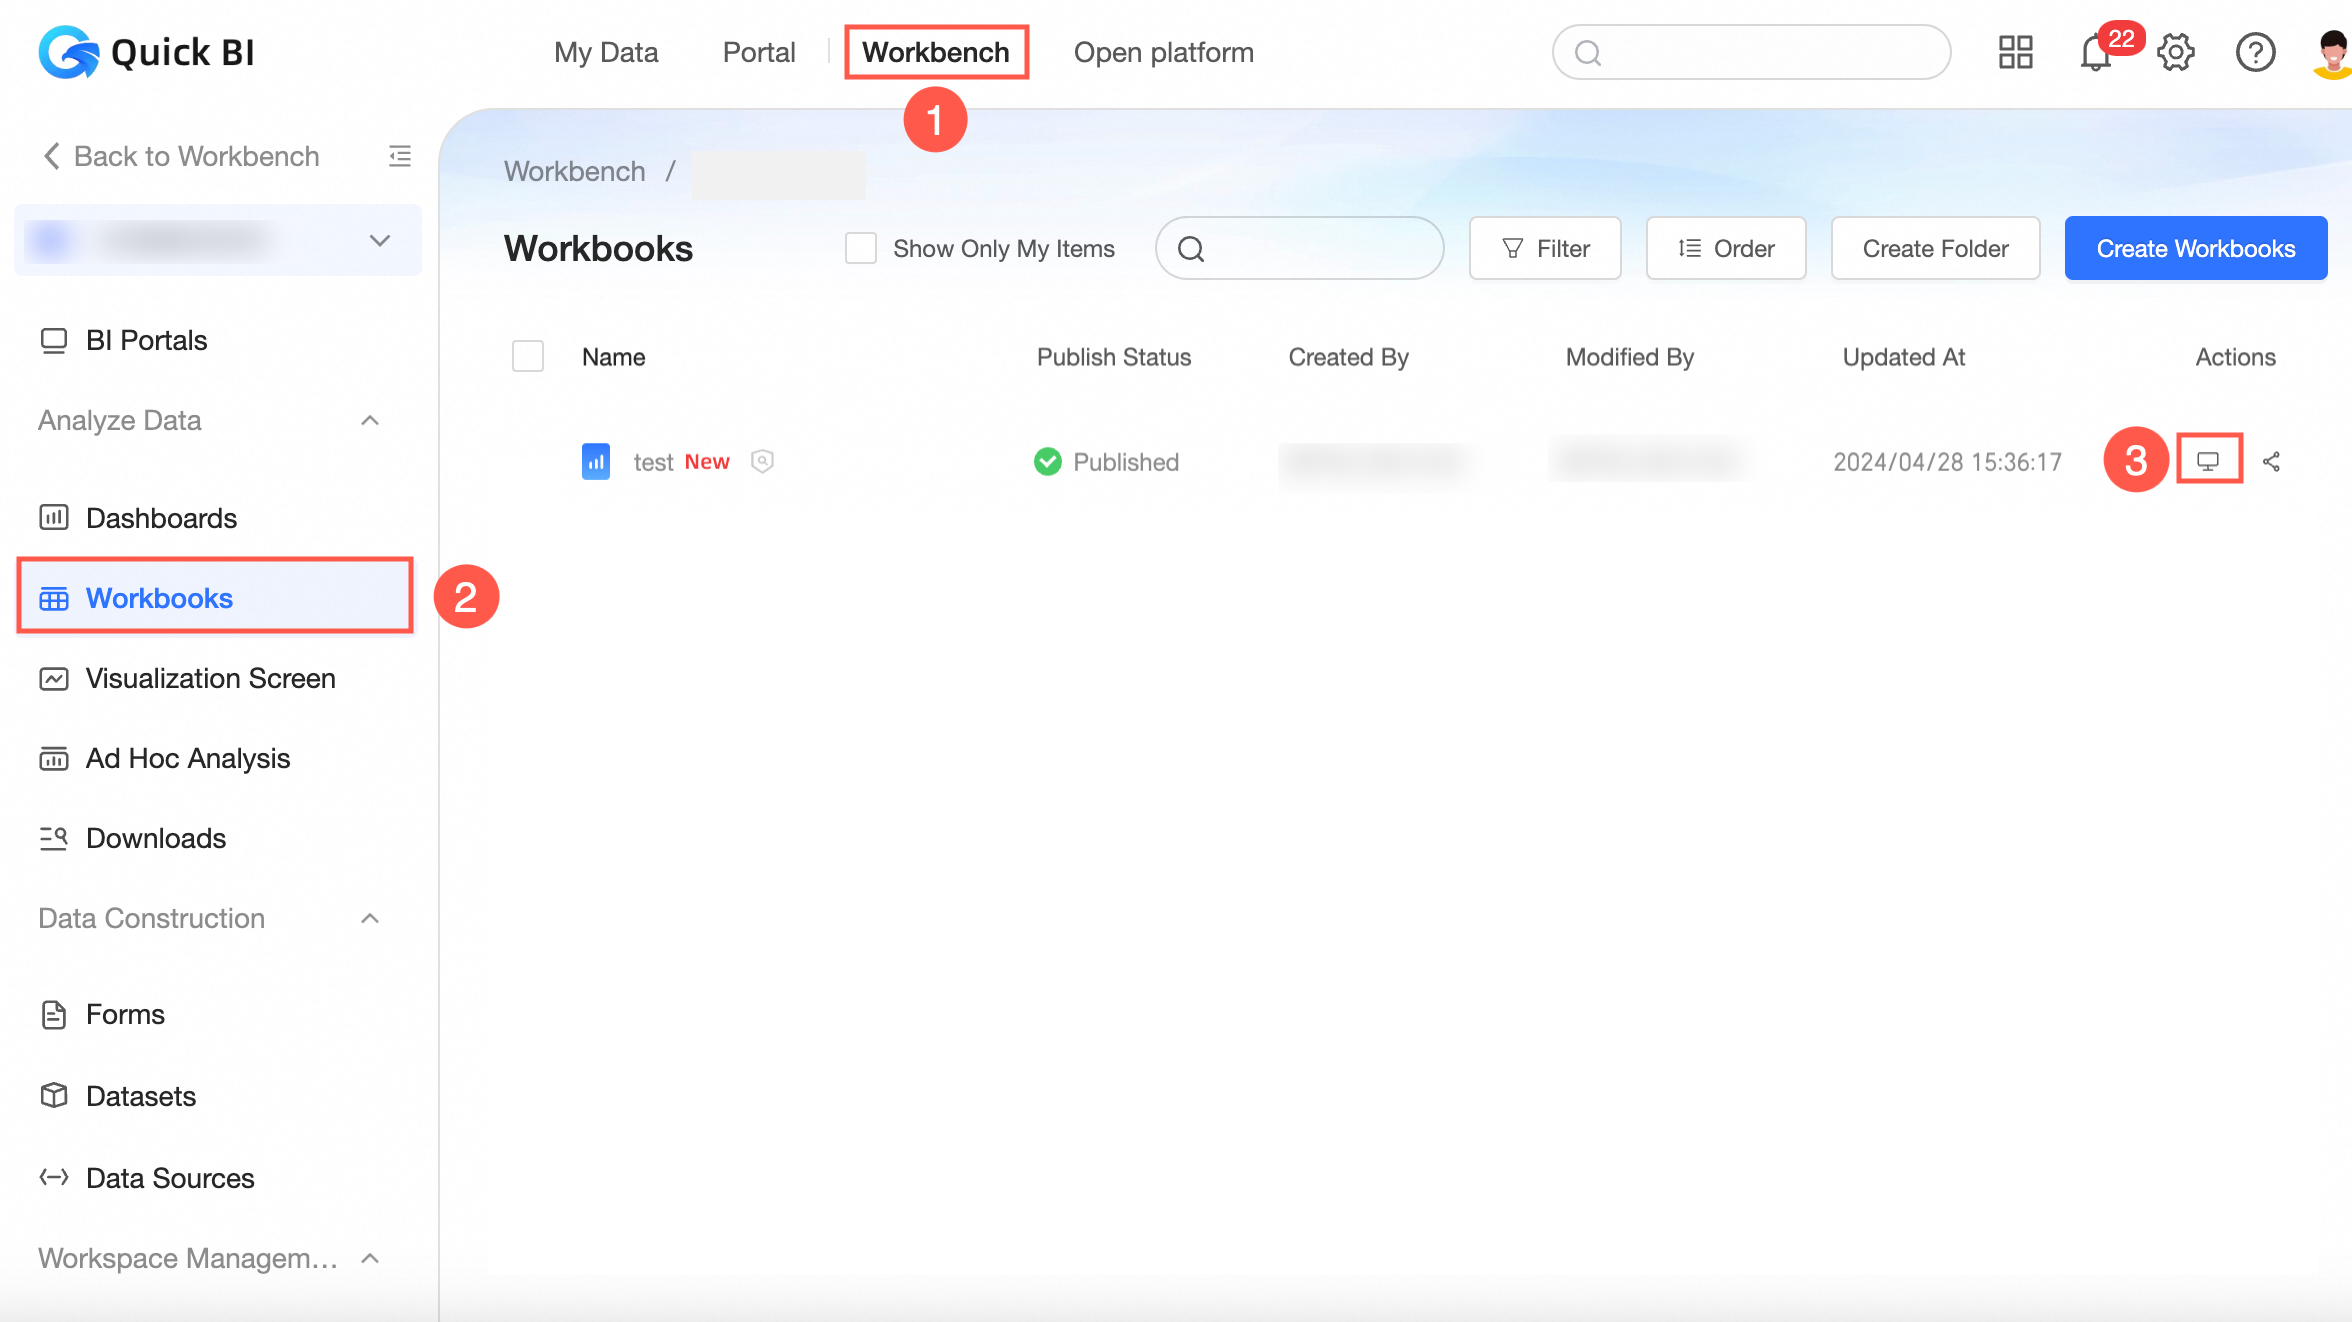Collapse the sidebar menu icon
This screenshot has height=1322, width=2352.
[399, 156]
